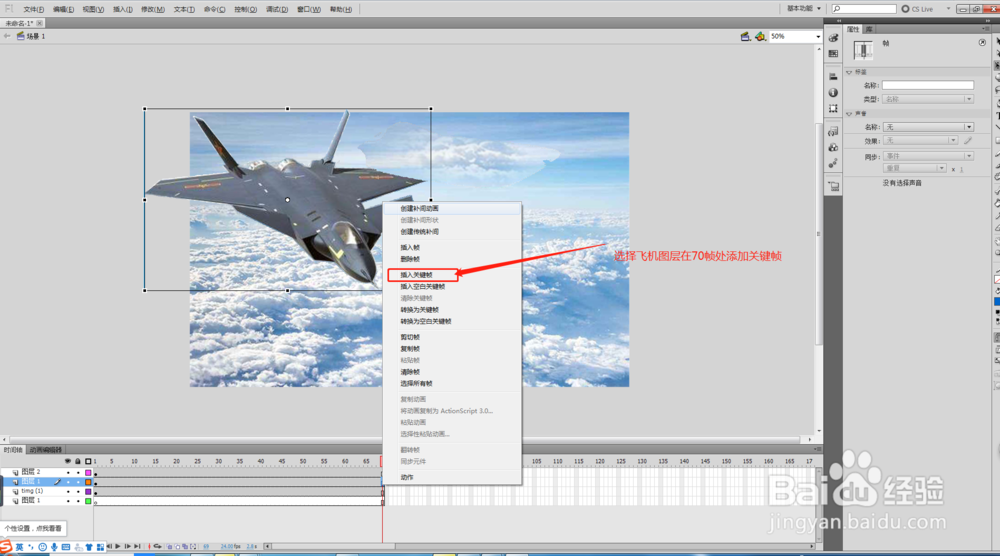Screen dimensions: 1000x556
Task: Open the 50% stage zoom dropdown
Action: (x=818, y=37)
